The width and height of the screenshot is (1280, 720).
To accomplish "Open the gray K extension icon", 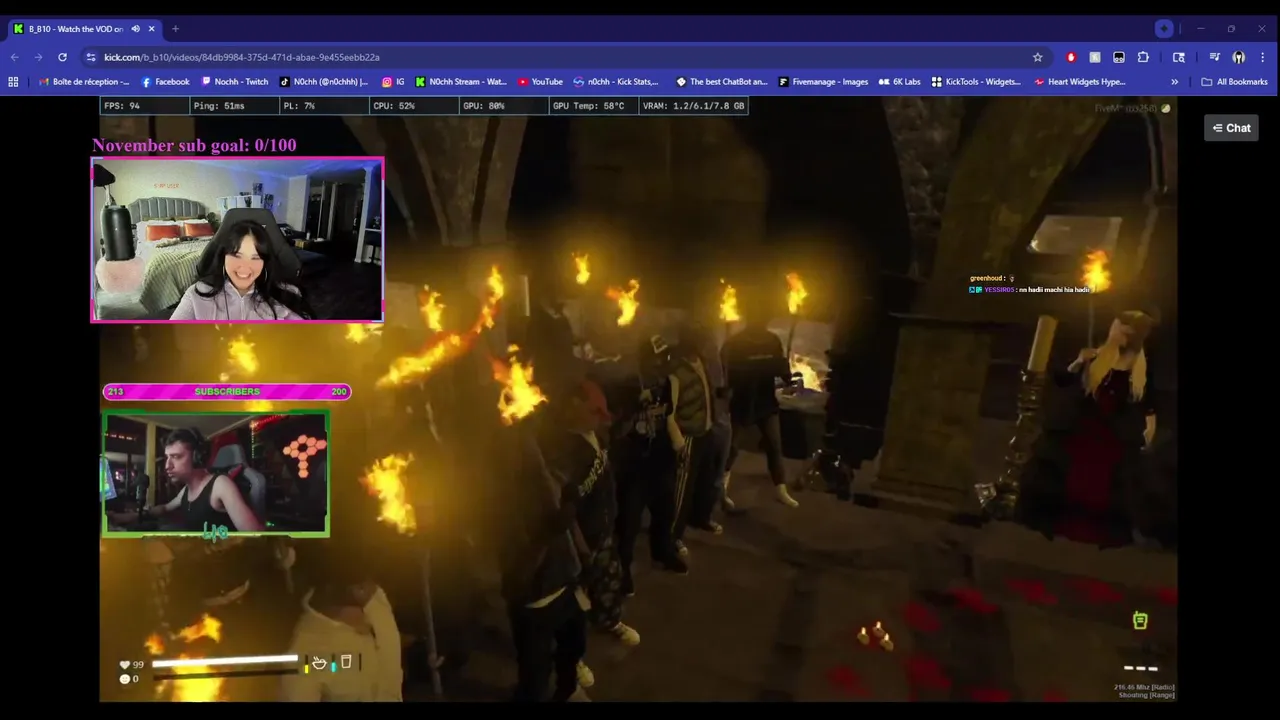I will click(x=1095, y=57).
